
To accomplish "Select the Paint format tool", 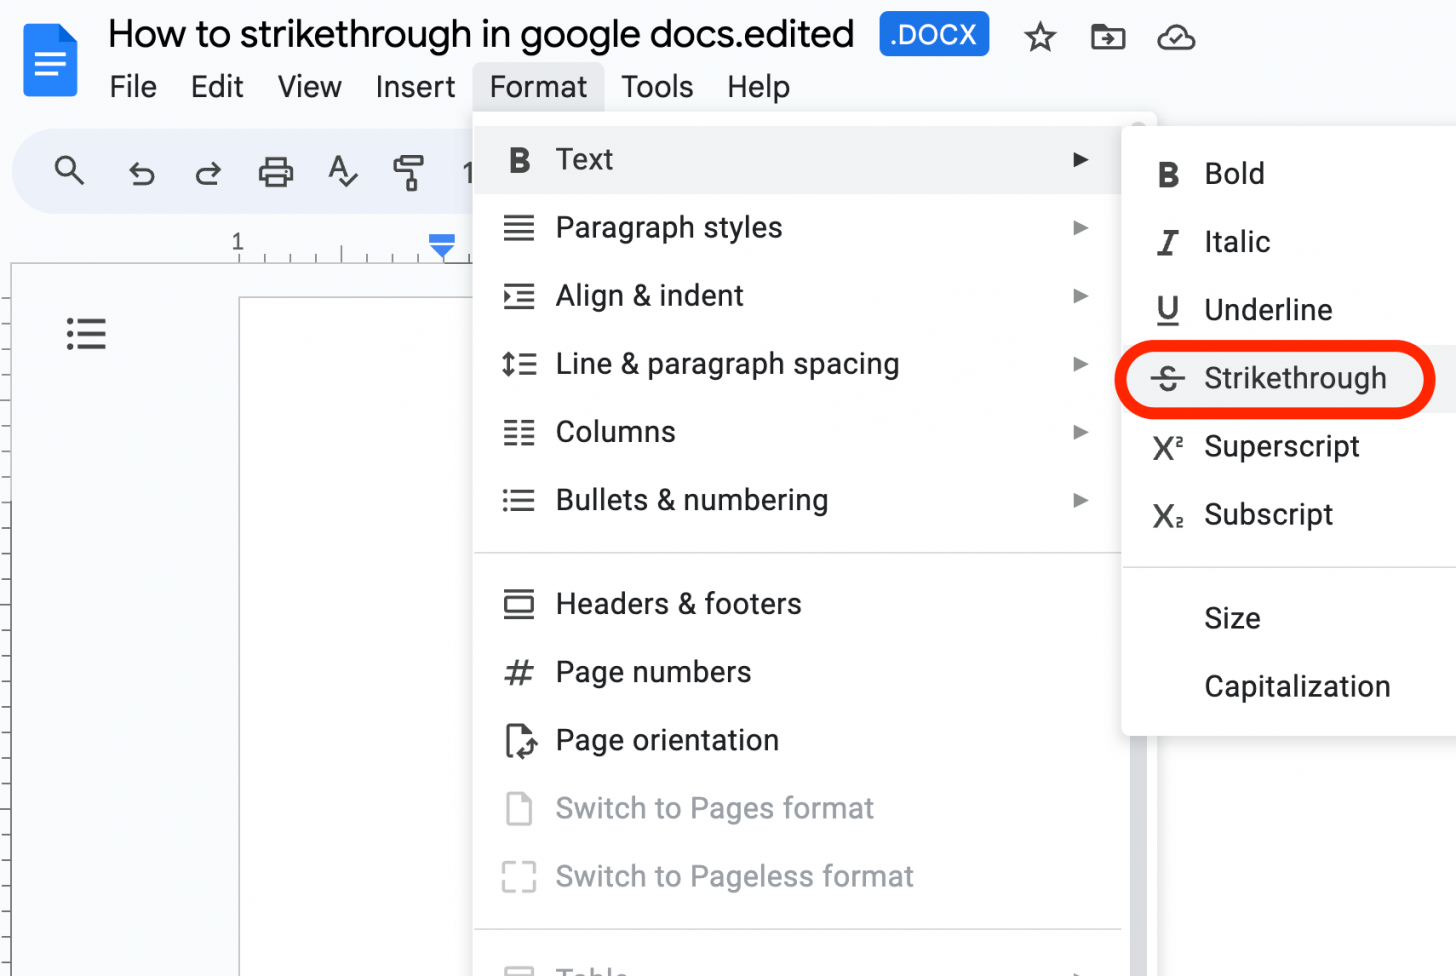I will point(409,172).
